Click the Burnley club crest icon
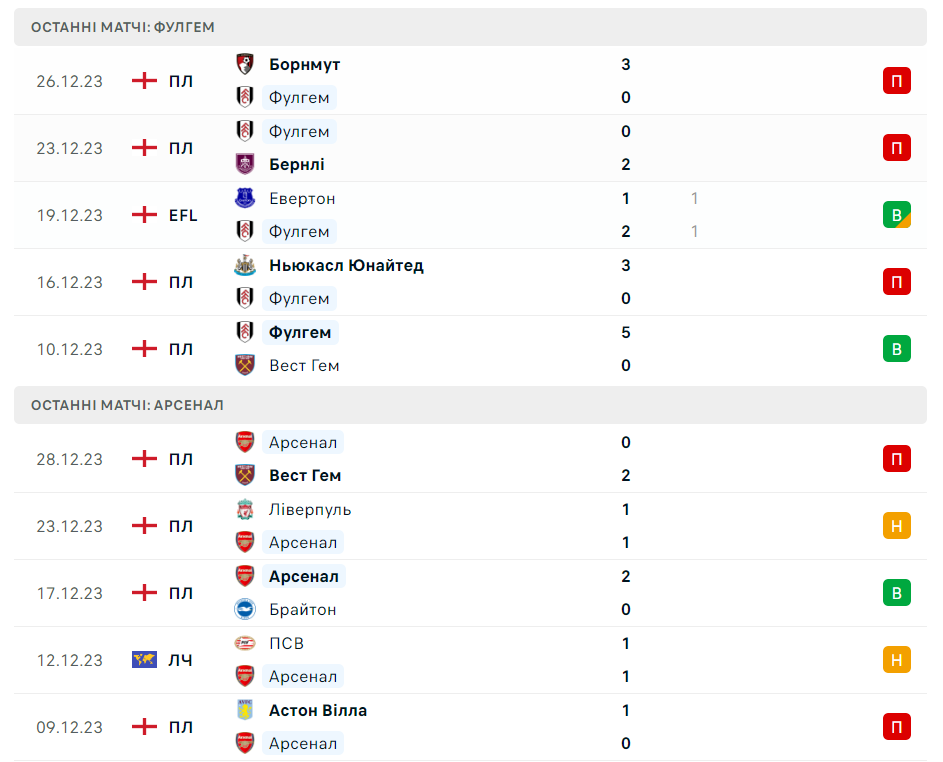The image size is (943, 762). point(244,164)
